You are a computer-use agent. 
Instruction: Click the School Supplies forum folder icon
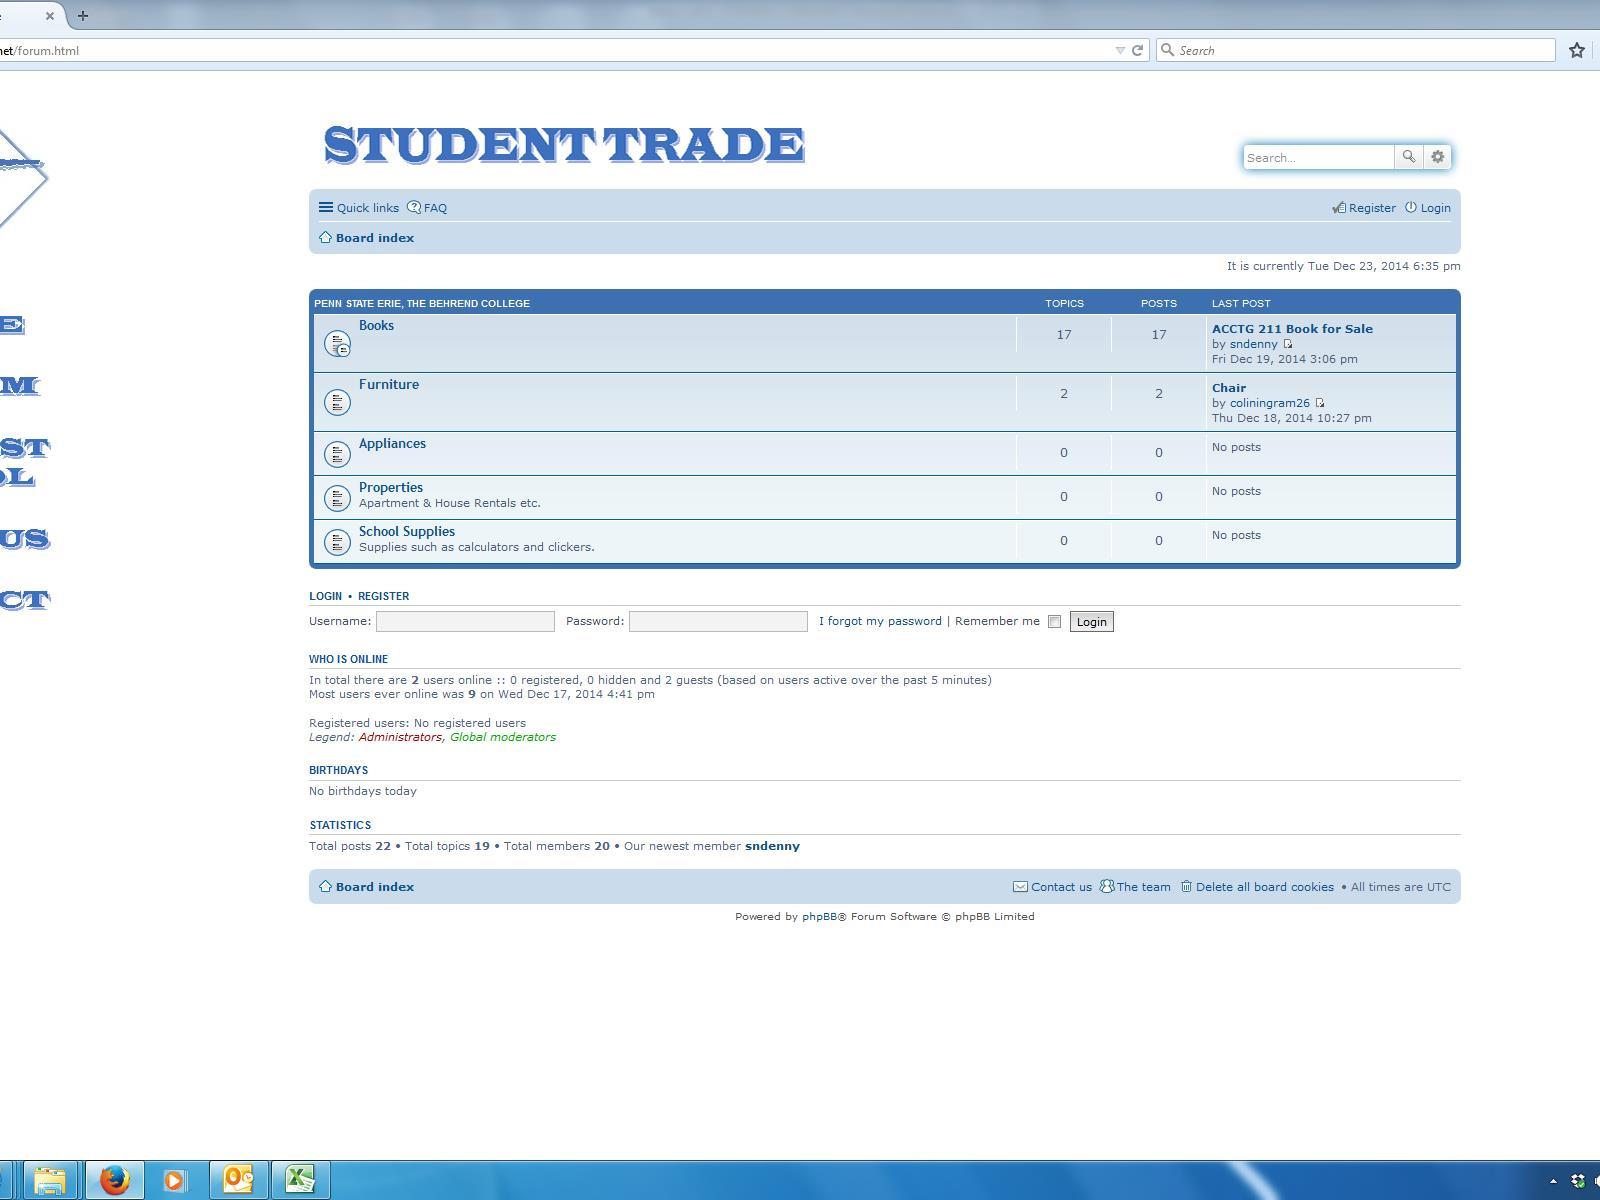click(x=337, y=542)
